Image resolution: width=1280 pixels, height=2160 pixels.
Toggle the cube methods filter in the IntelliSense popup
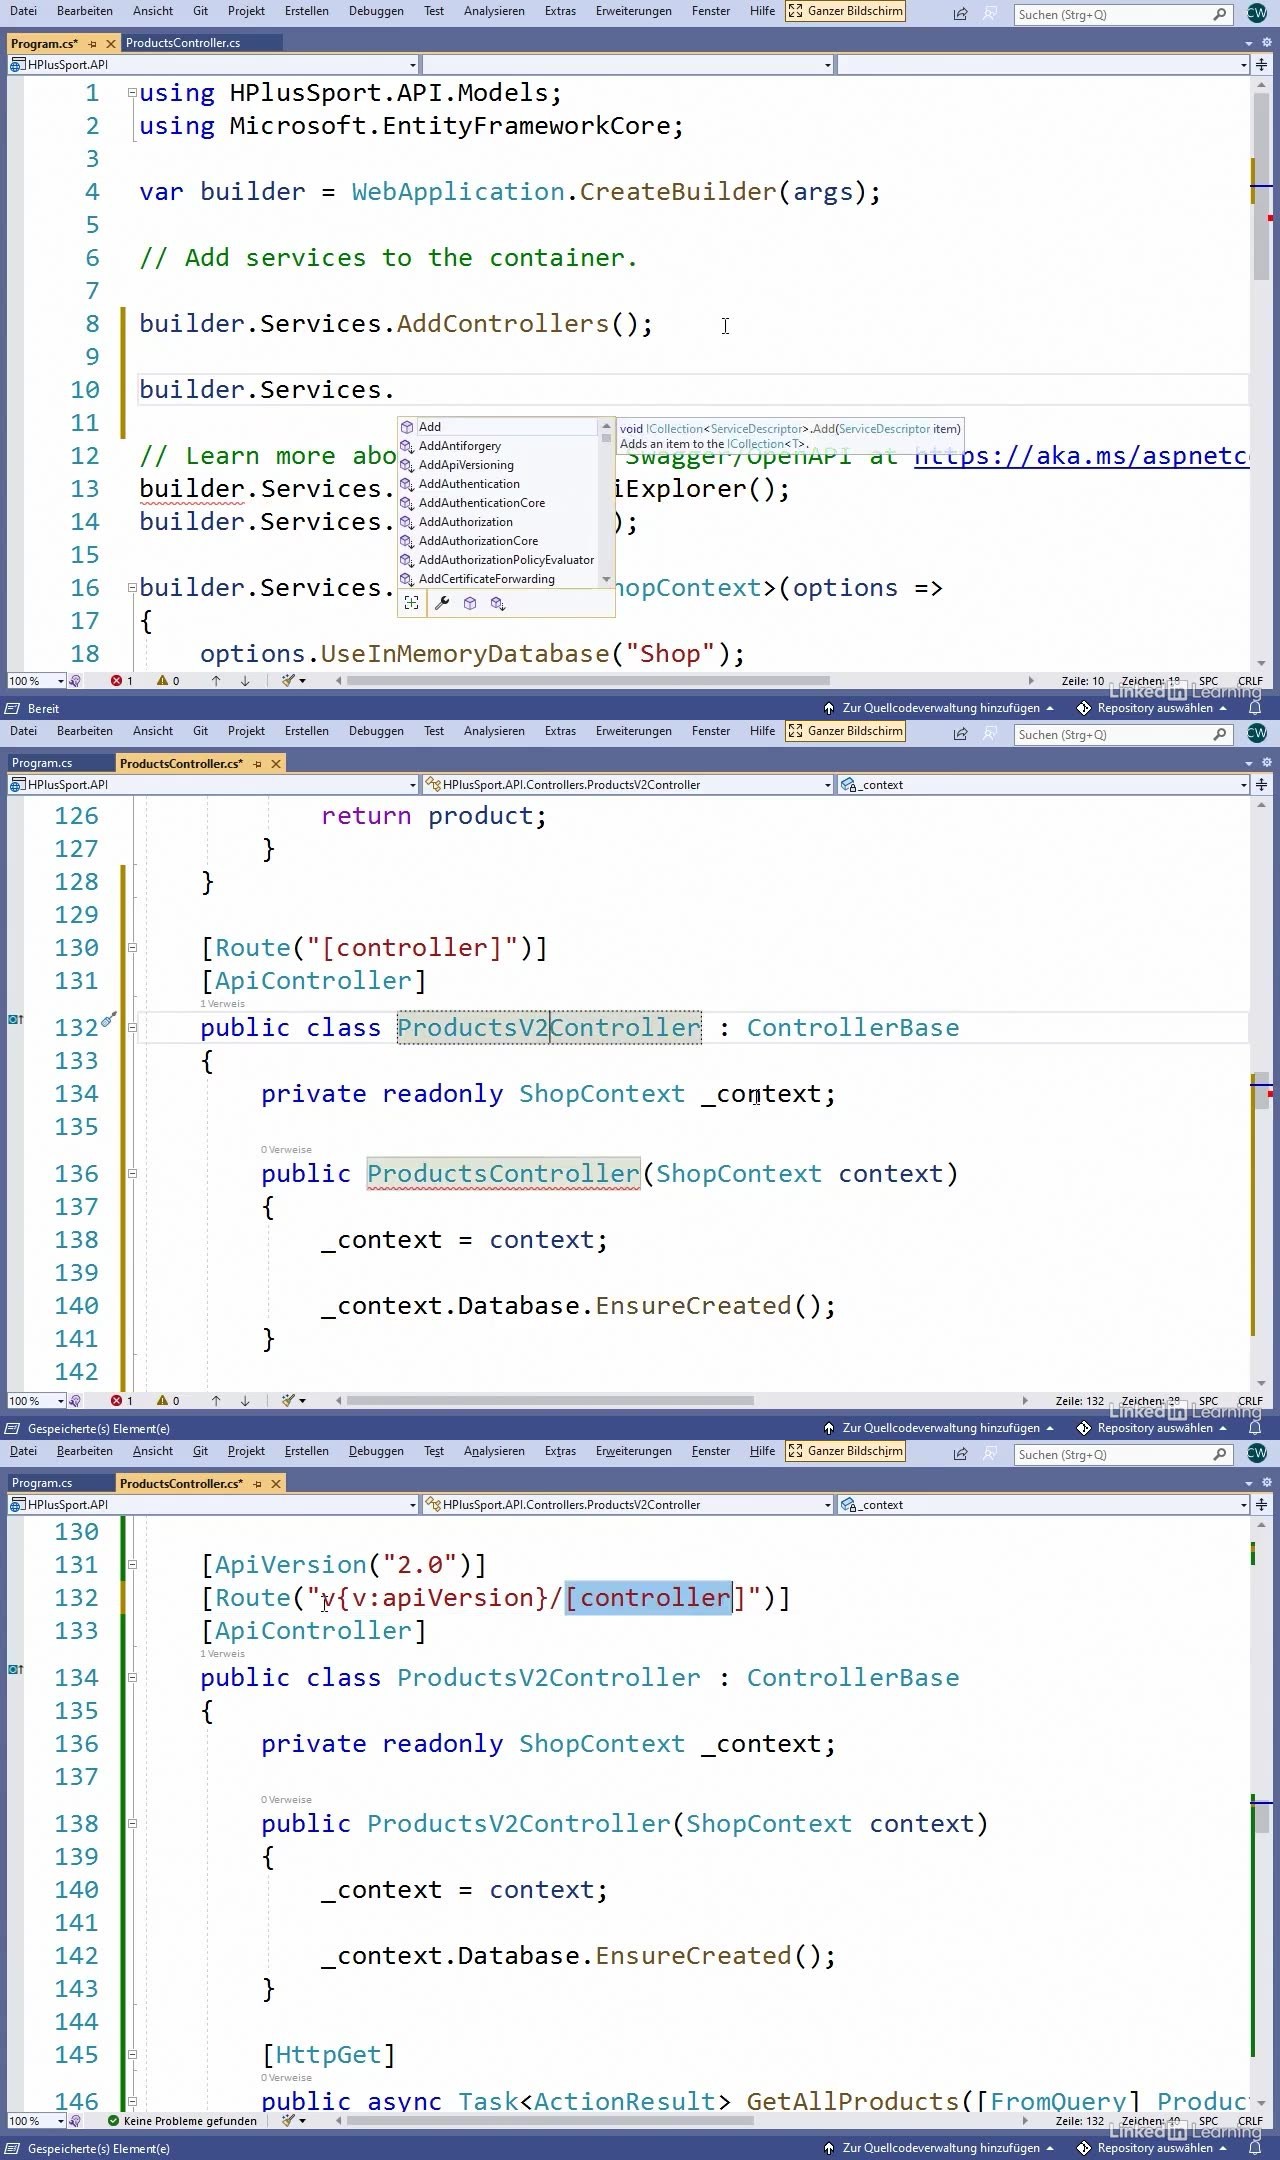click(470, 603)
